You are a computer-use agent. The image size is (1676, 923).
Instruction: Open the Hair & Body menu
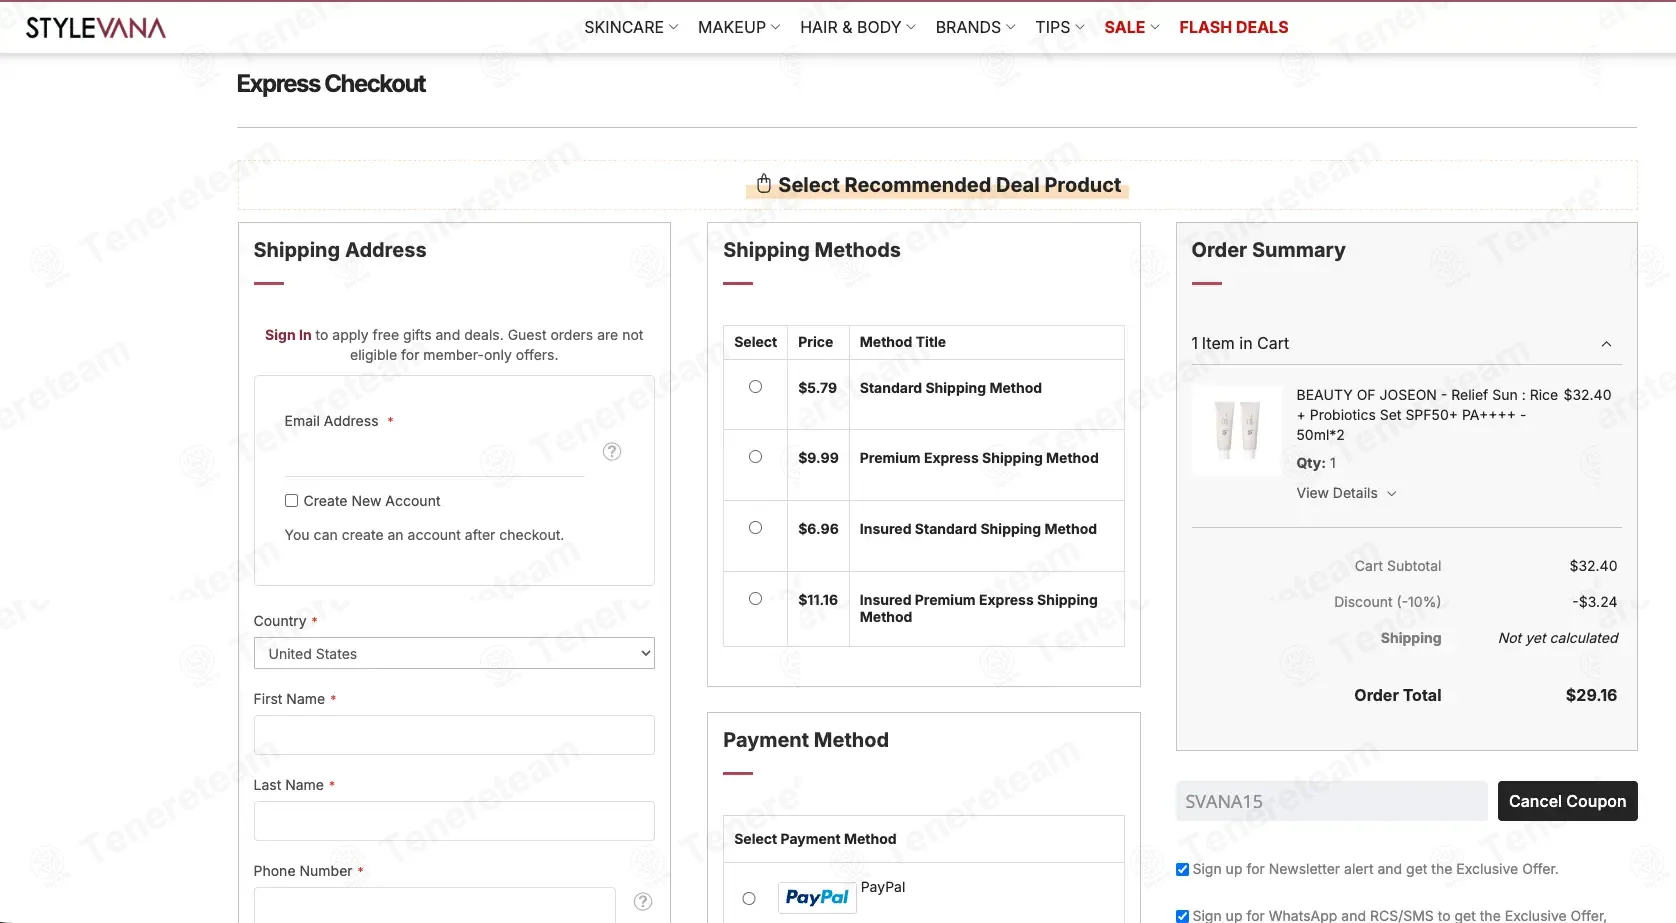point(858,28)
